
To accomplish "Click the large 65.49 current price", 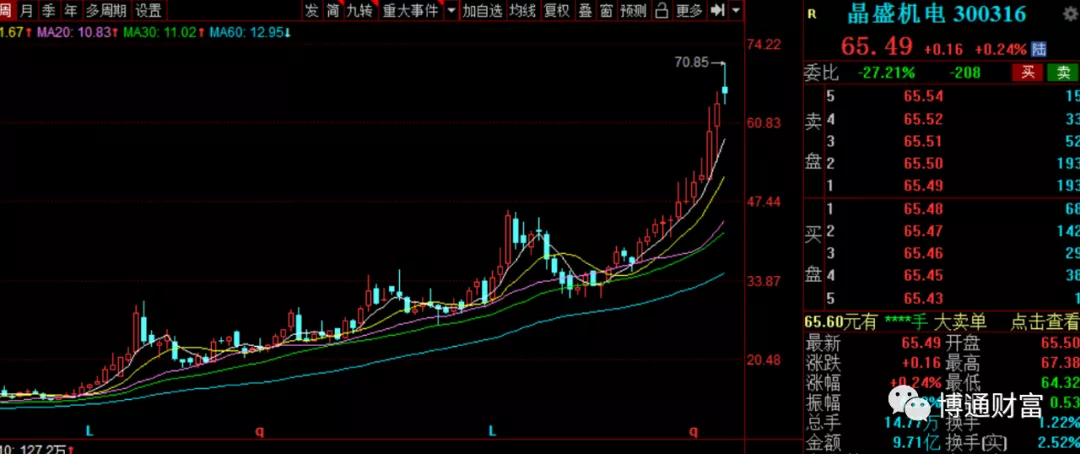I will (877, 47).
